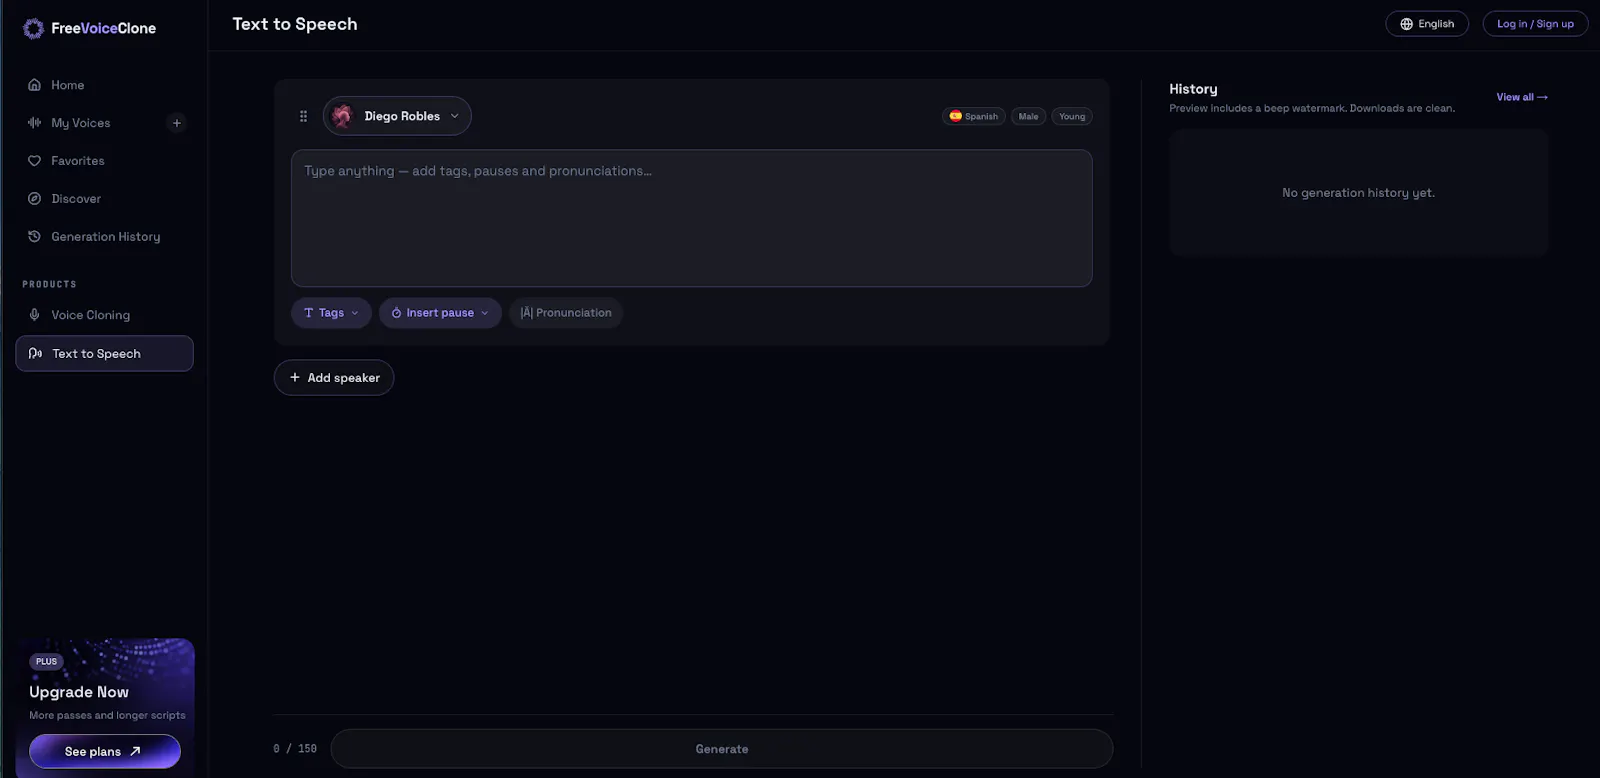Click the Upgrade Now heading

(79, 692)
